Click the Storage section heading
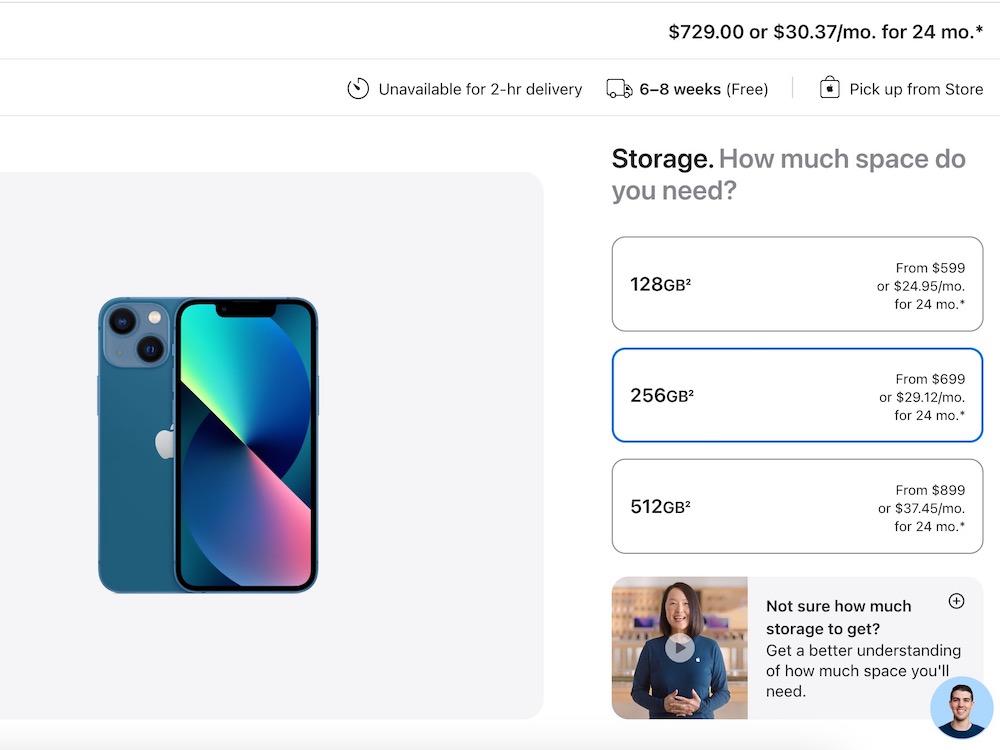This screenshot has height=750, width=1000. (662, 159)
